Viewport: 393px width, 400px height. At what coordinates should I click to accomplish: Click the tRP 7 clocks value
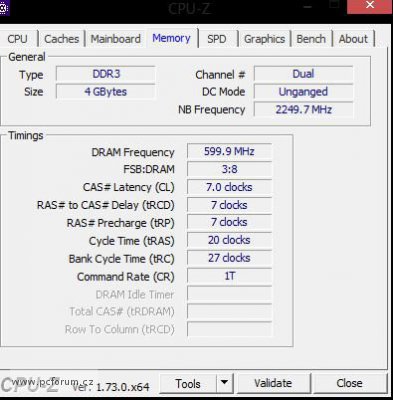tap(229, 222)
